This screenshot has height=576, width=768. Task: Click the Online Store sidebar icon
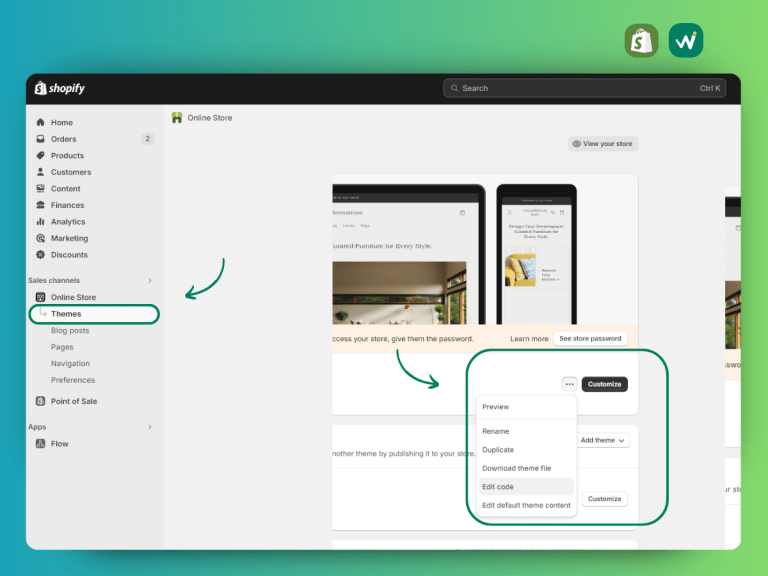[41, 297]
